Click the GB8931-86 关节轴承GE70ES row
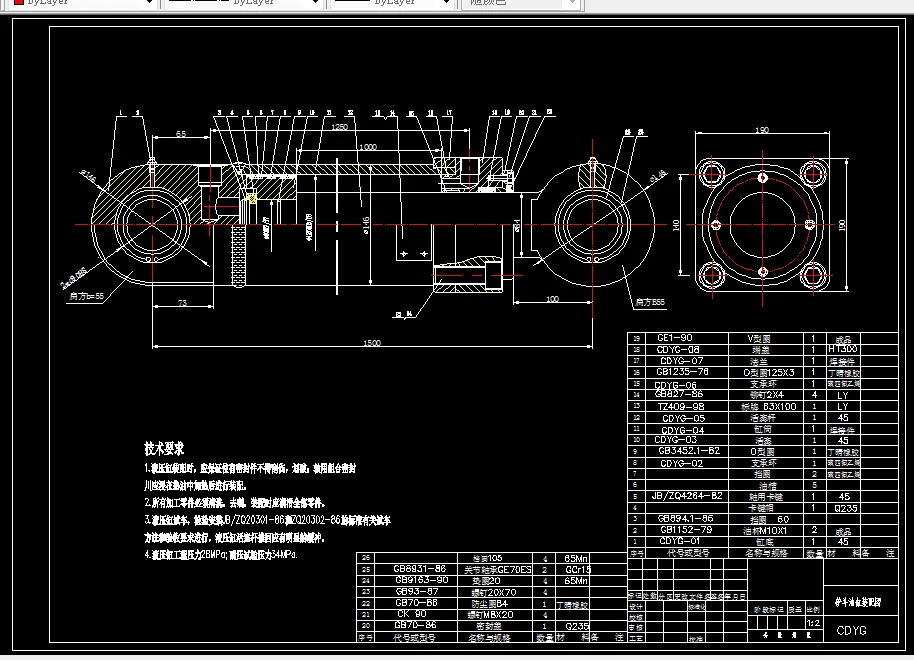This screenshot has width=914, height=660. (x=420, y=568)
